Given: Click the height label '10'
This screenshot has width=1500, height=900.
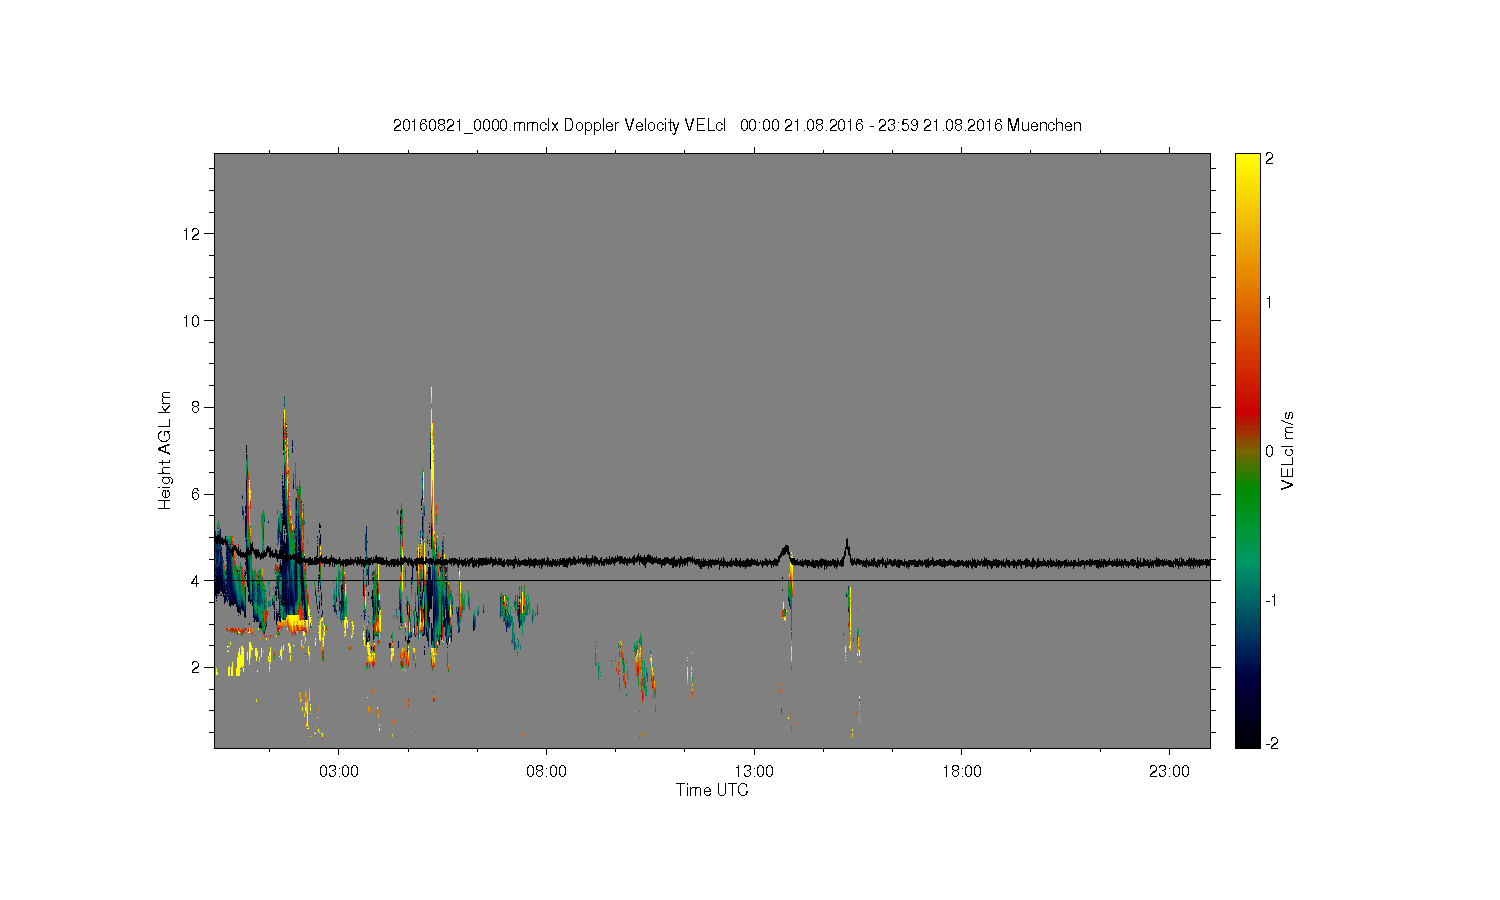Looking at the screenshot, I should point(193,321).
